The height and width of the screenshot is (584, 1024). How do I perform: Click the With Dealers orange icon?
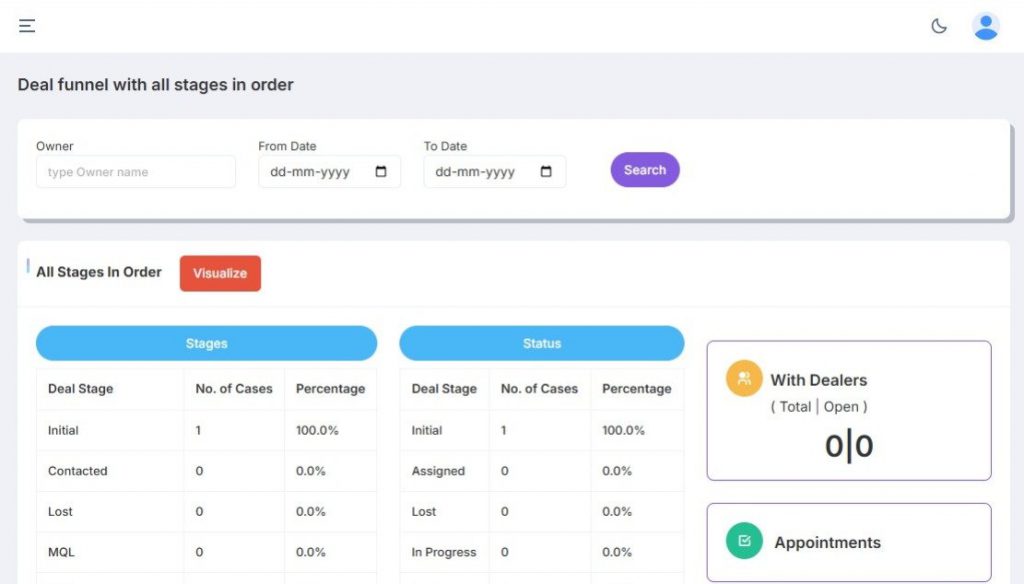point(744,379)
